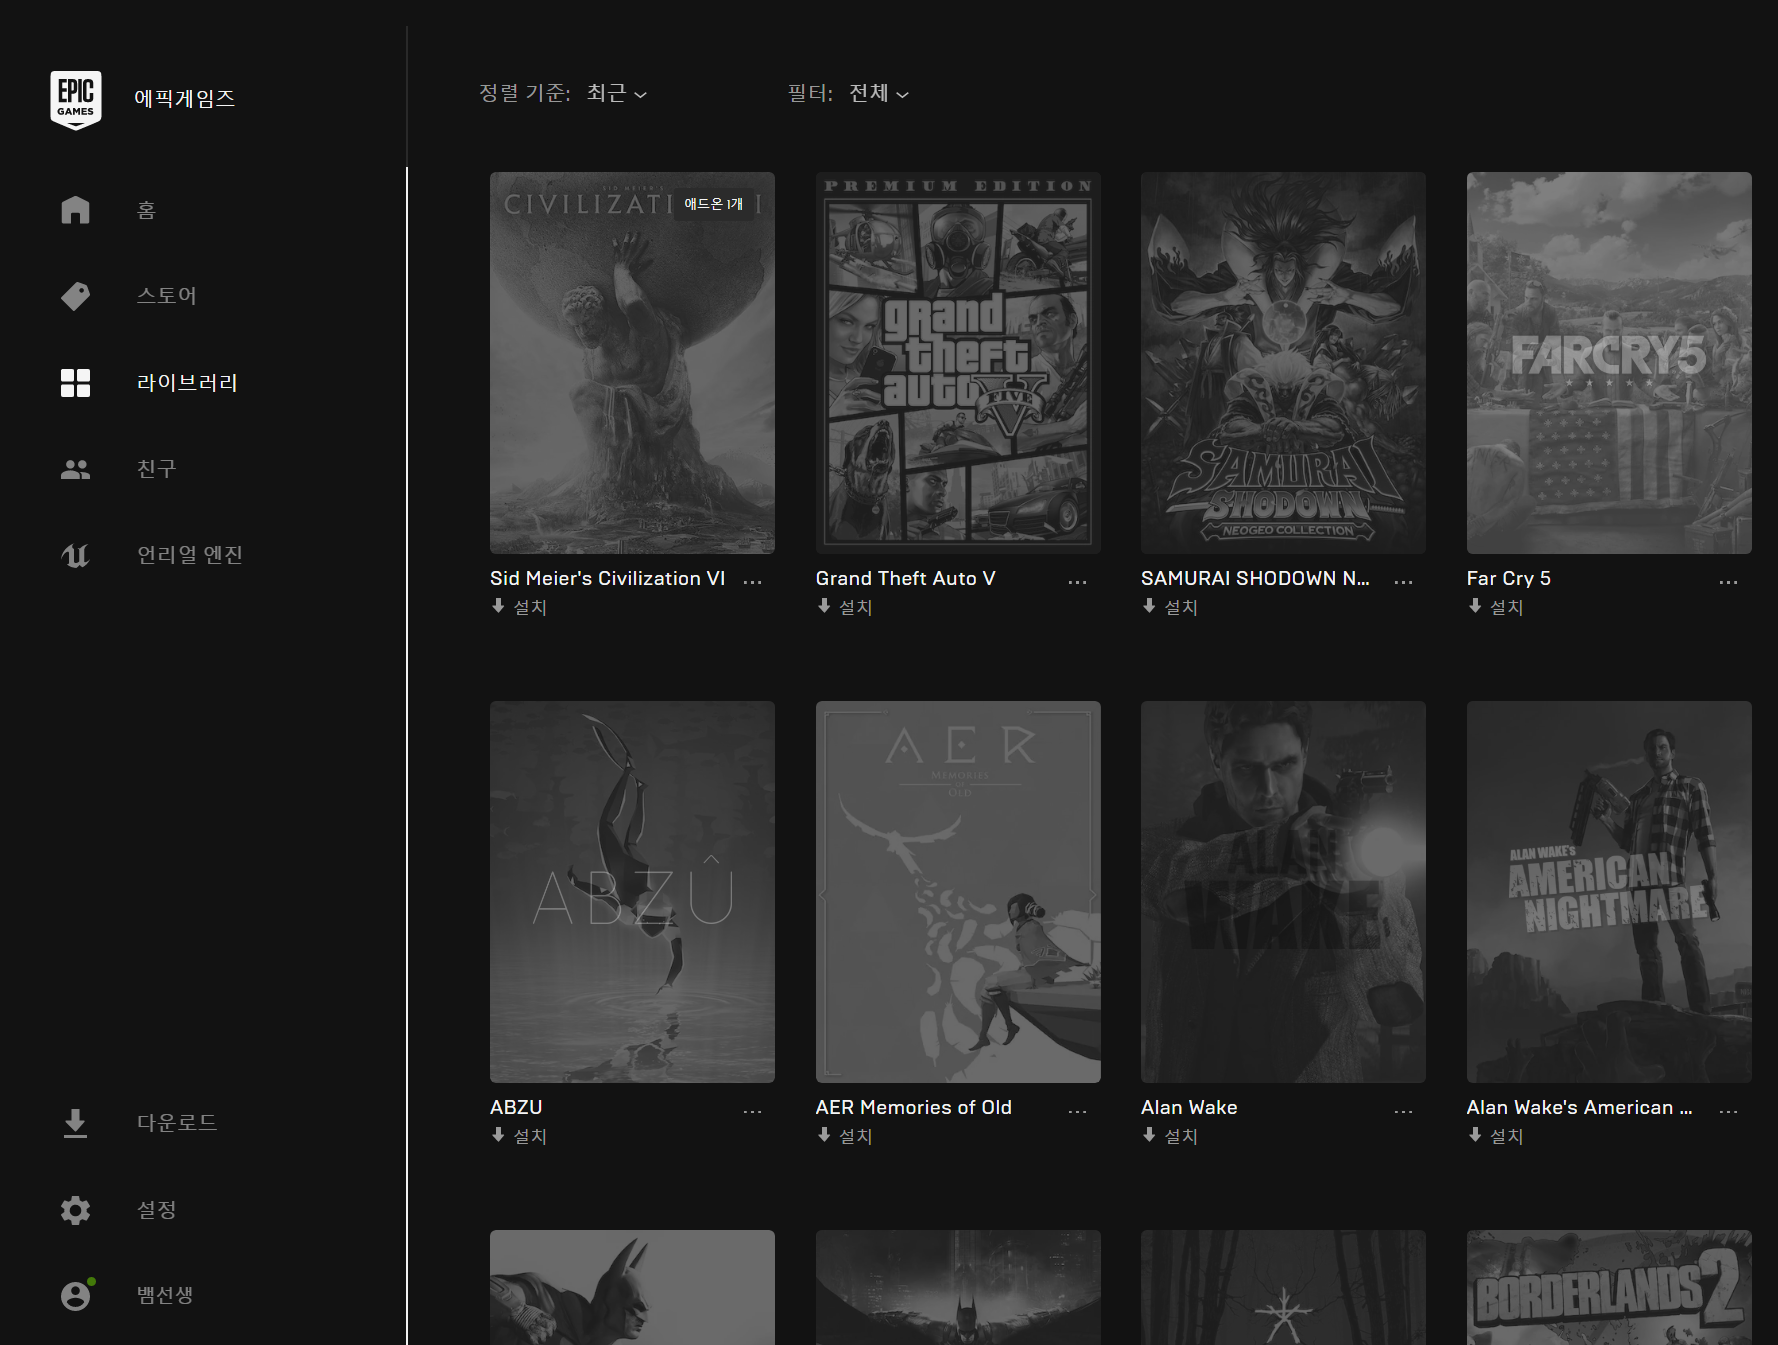The width and height of the screenshot is (1778, 1345).
Task: Click install arrow icon under Grand Theft Auto V
Action: [x=824, y=606]
